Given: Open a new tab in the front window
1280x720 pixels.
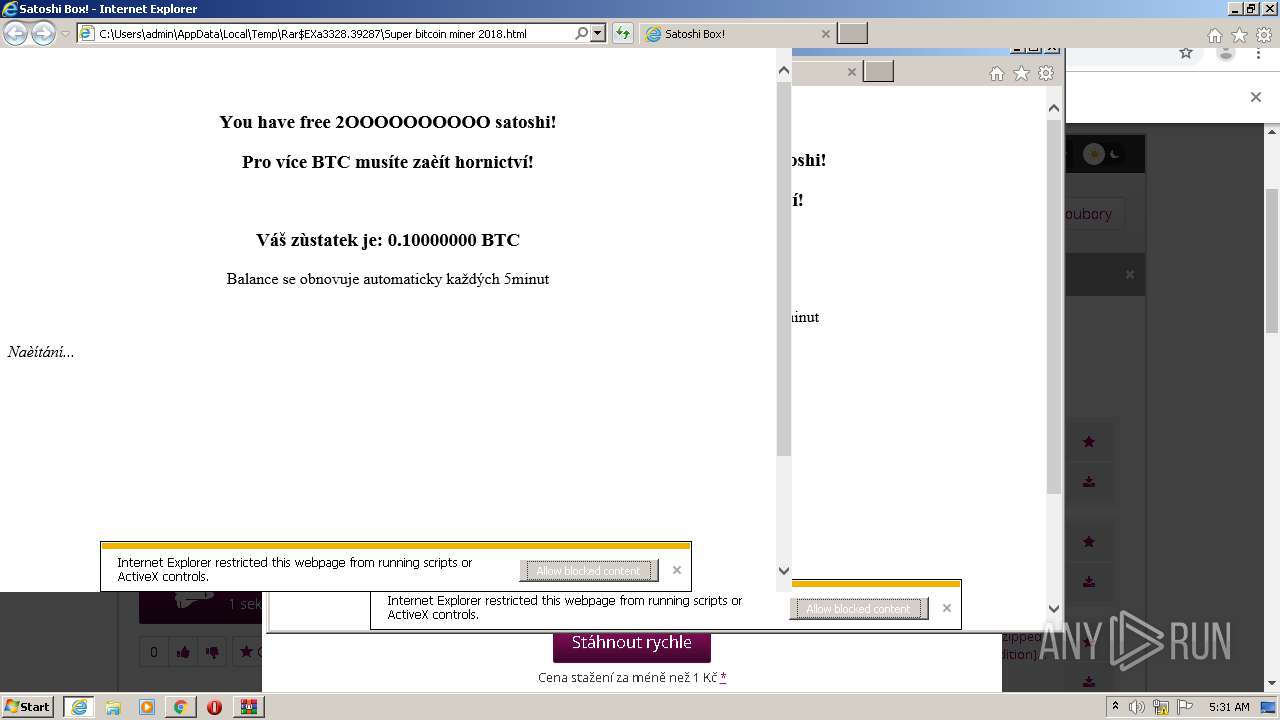Looking at the screenshot, I should [x=852, y=33].
